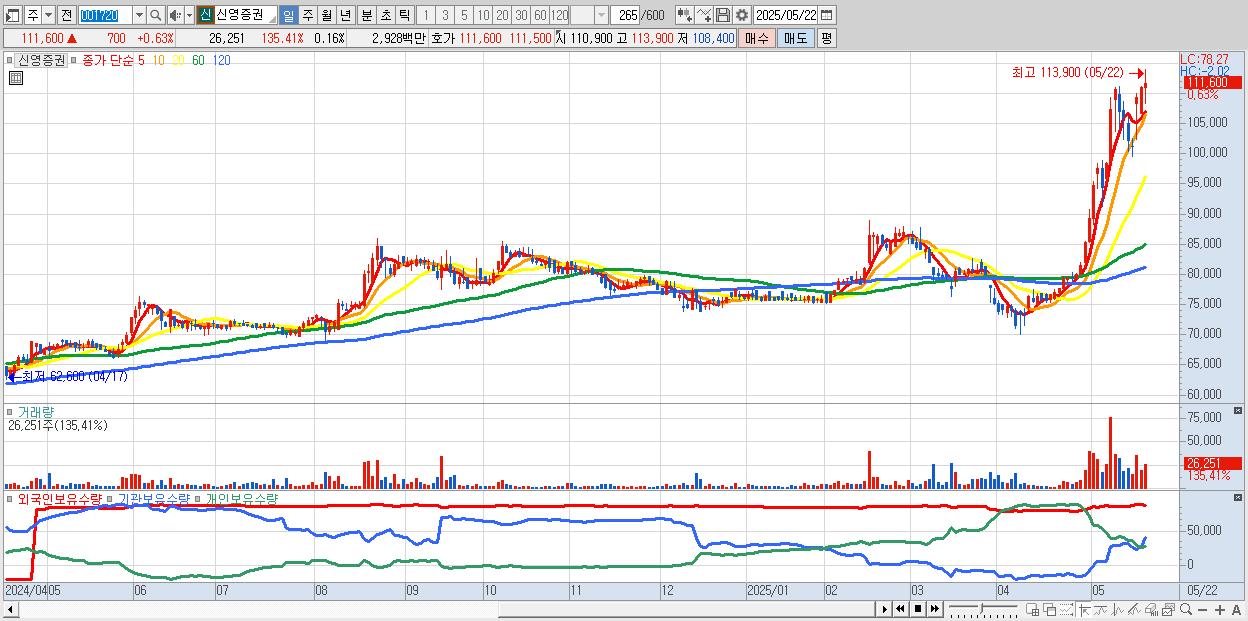Click the A auto-scale icon at bottom-right

click(x=1237, y=609)
